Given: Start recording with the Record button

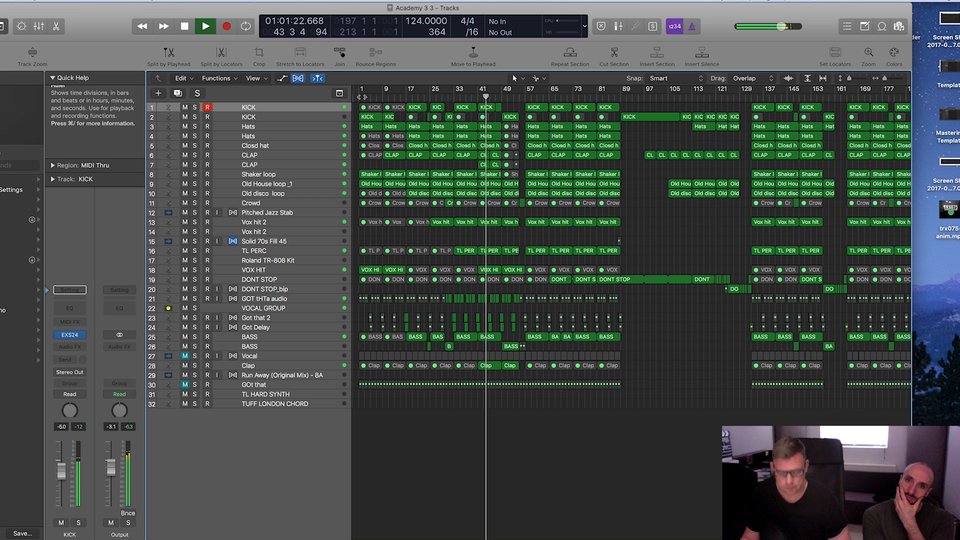Looking at the screenshot, I should tap(227, 26).
